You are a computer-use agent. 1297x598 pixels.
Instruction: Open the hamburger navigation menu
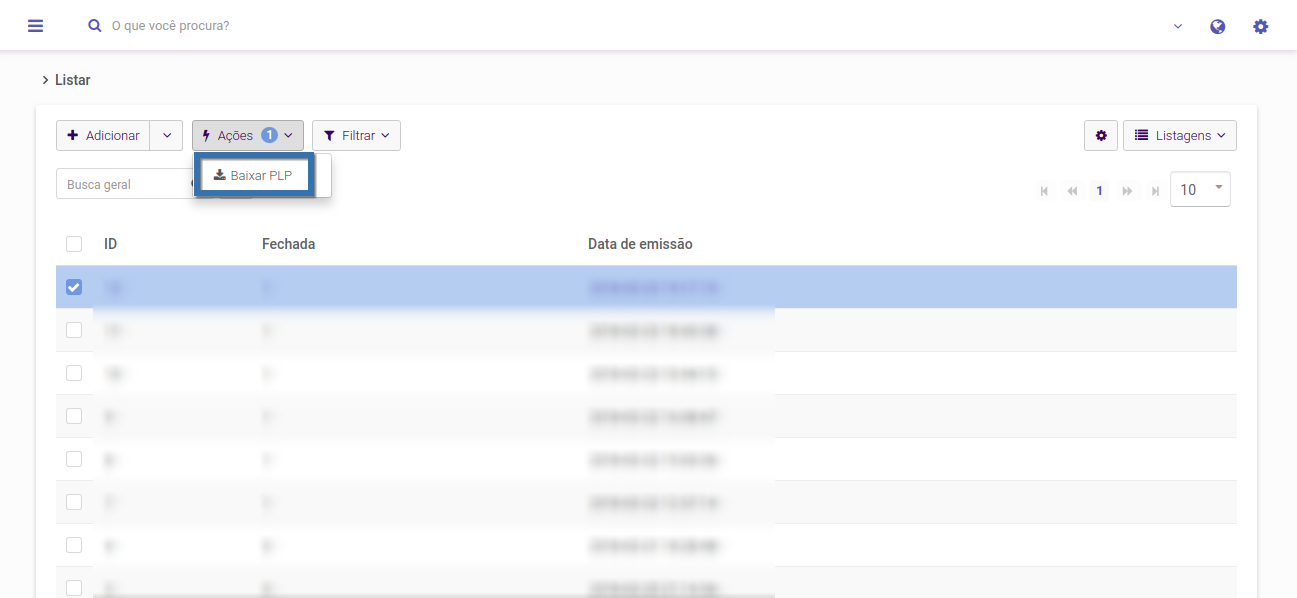[x=36, y=26]
